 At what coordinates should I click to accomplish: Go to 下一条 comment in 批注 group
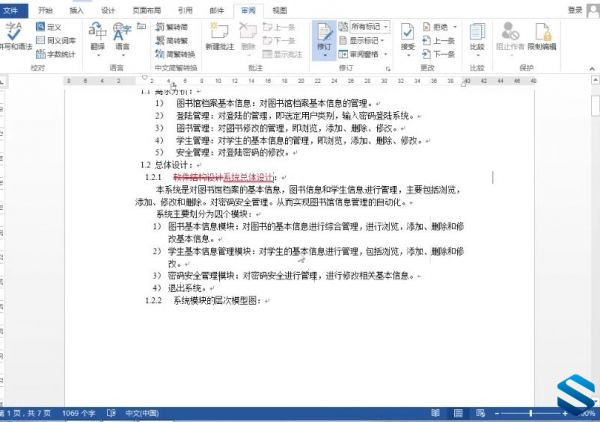tap(279, 41)
